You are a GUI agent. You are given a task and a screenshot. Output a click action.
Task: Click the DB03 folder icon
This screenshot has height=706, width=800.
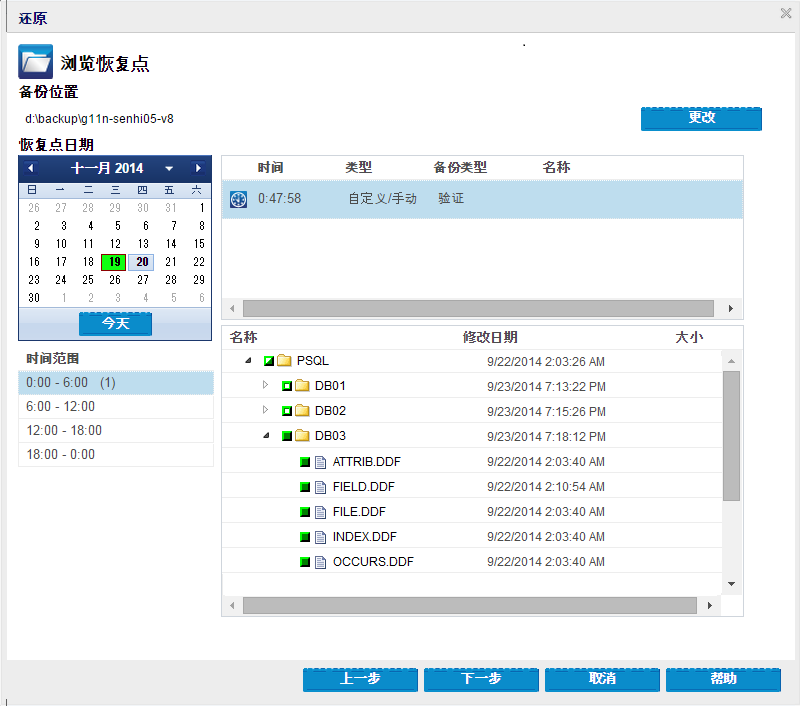[302, 436]
